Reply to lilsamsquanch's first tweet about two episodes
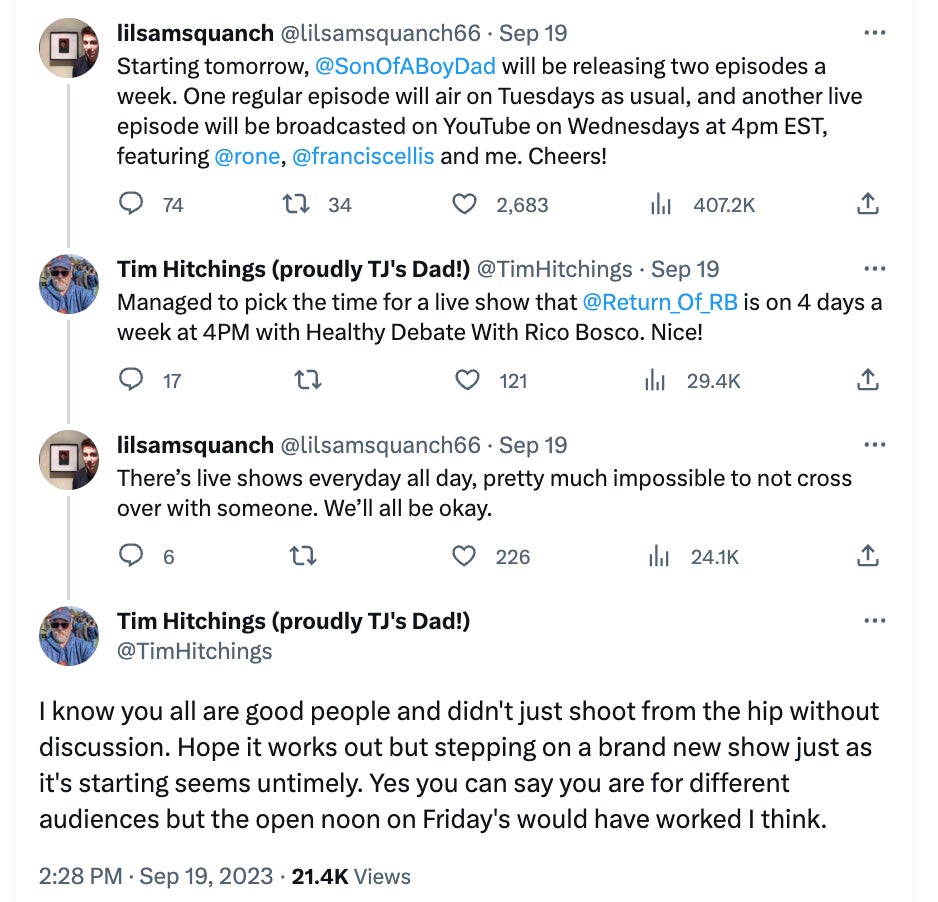This screenshot has height=902, width=938. [x=131, y=205]
